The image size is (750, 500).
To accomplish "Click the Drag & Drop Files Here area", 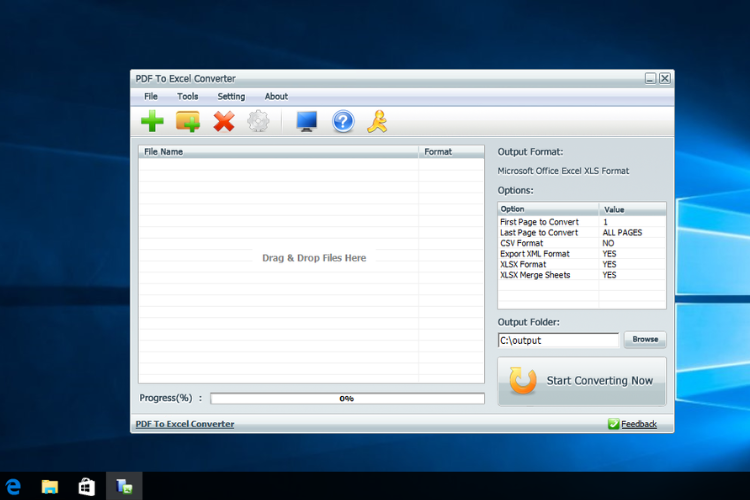I will tap(314, 258).
